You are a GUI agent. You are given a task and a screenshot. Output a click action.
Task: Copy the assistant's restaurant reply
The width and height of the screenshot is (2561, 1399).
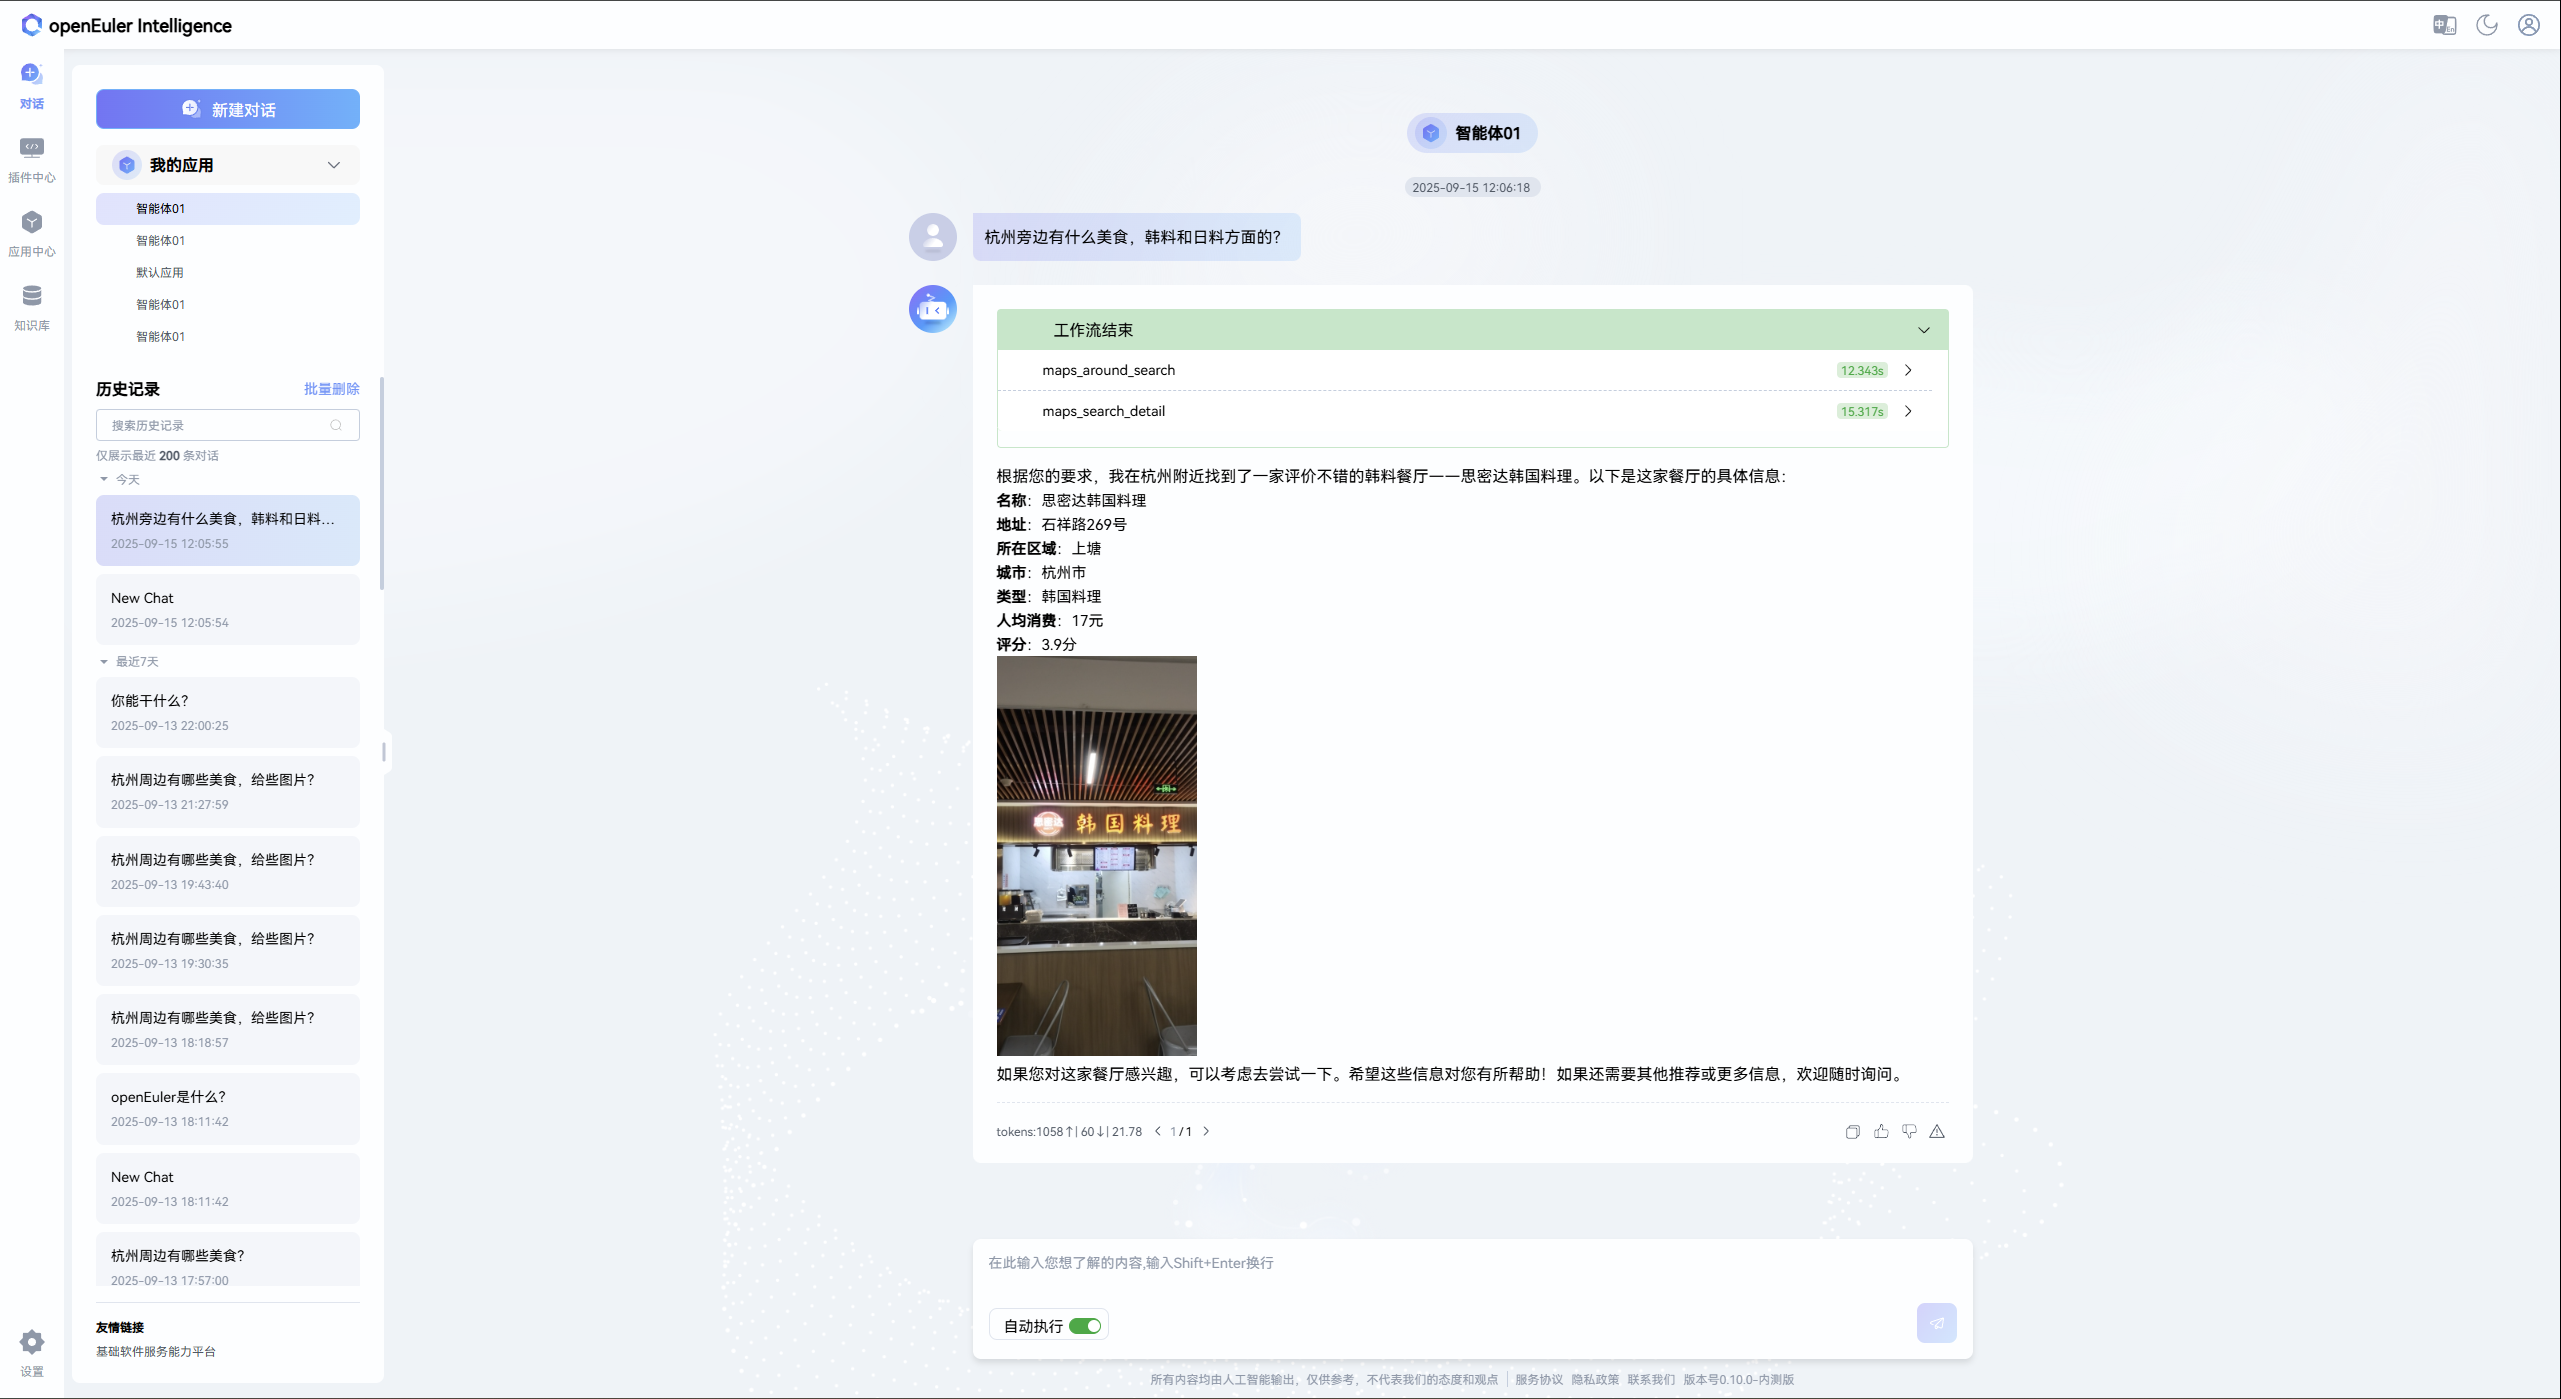1852,1131
